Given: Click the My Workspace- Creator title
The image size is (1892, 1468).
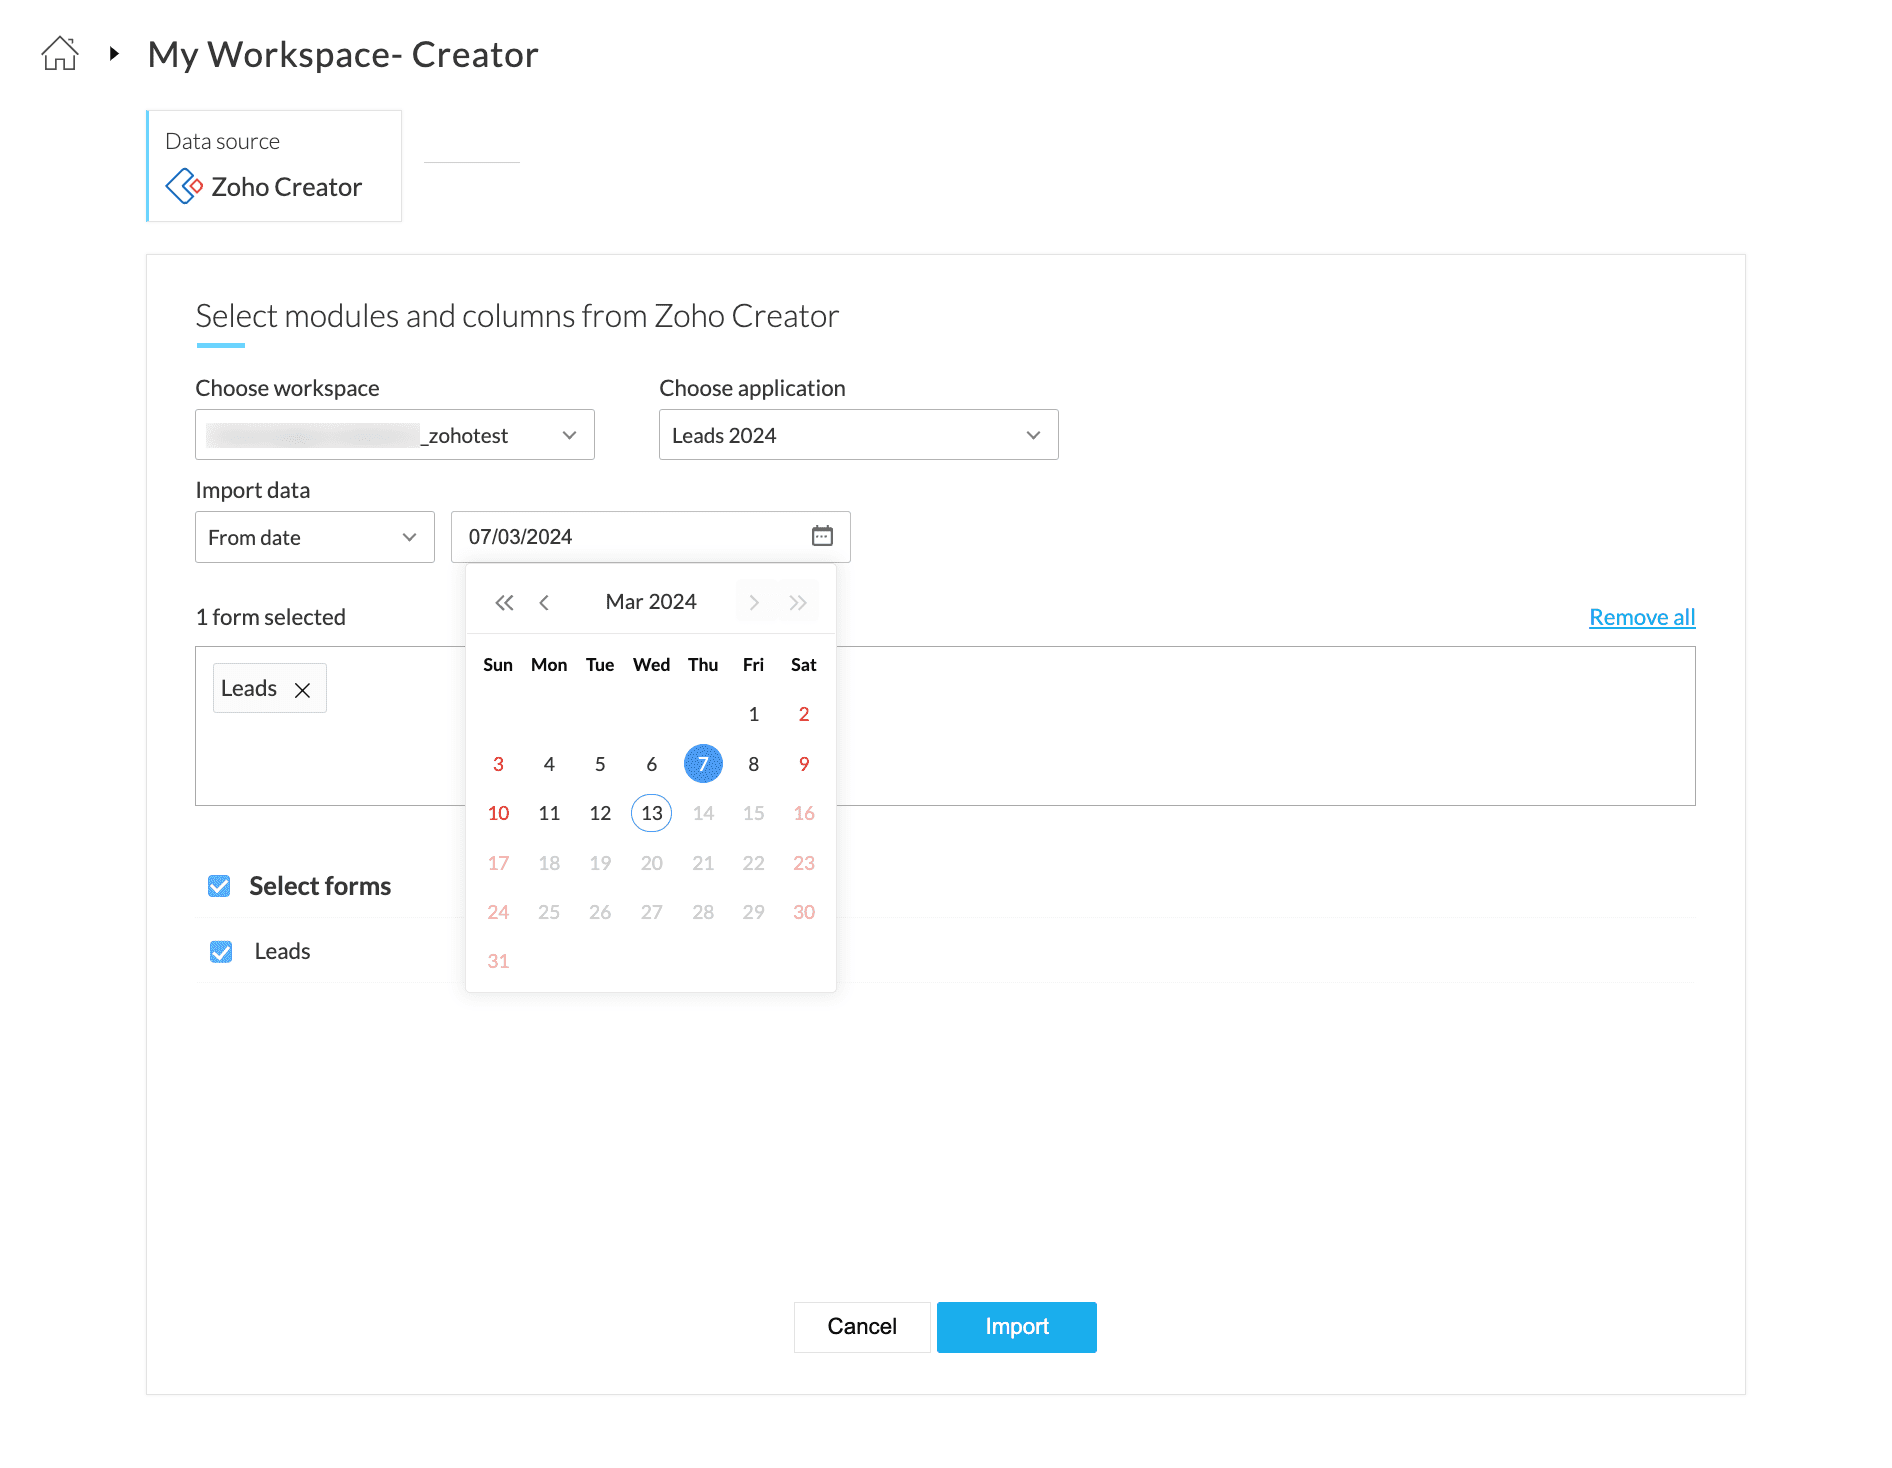Looking at the screenshot, I should click(x=343, y=55).
